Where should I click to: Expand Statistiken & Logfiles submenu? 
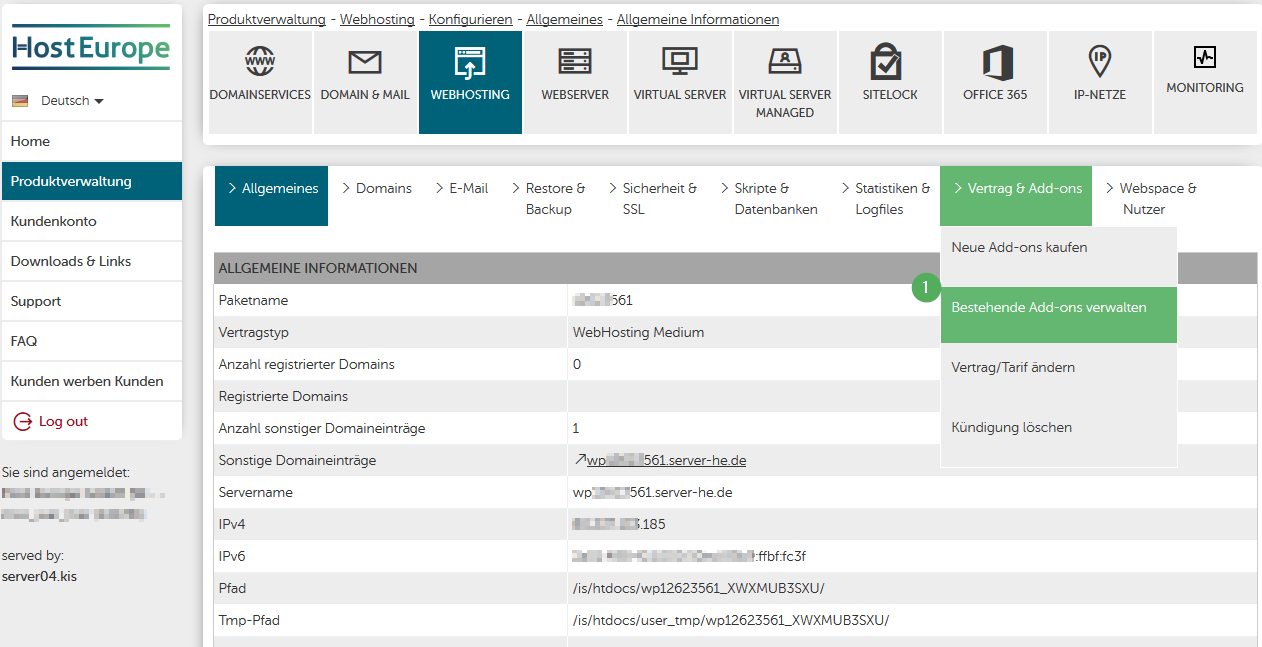pyautogui.click(x=886, y=198)
